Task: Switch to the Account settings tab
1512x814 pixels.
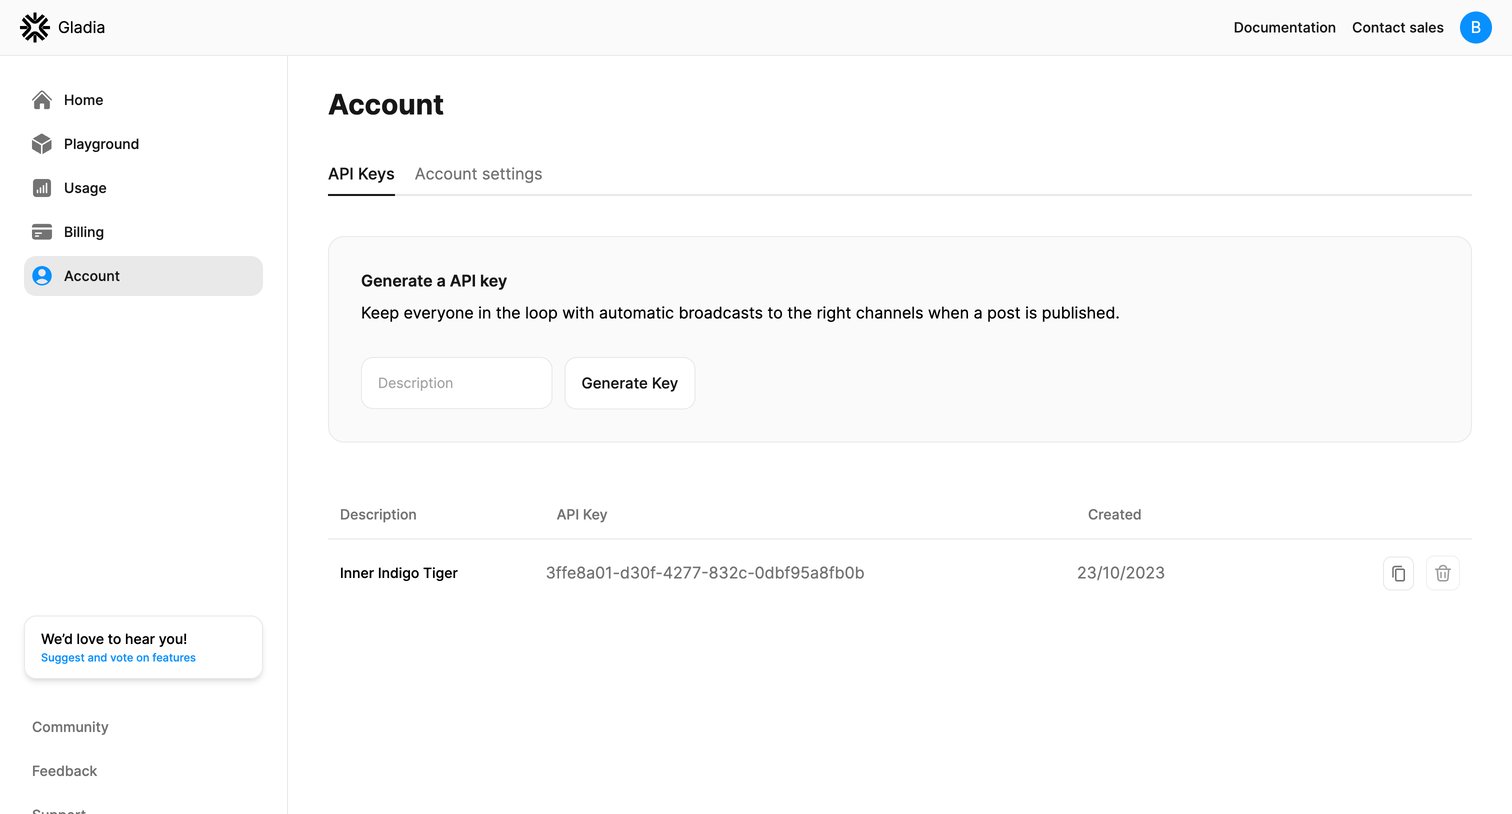Action: pos(478,174)
